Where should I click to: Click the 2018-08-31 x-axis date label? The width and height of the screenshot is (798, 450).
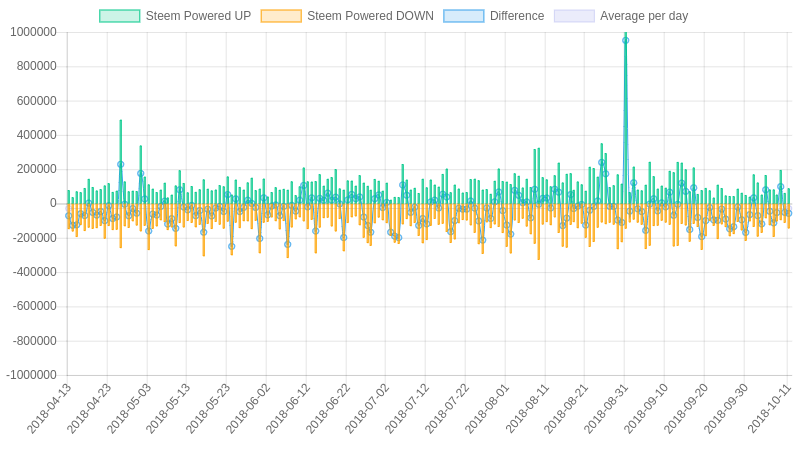606,409
